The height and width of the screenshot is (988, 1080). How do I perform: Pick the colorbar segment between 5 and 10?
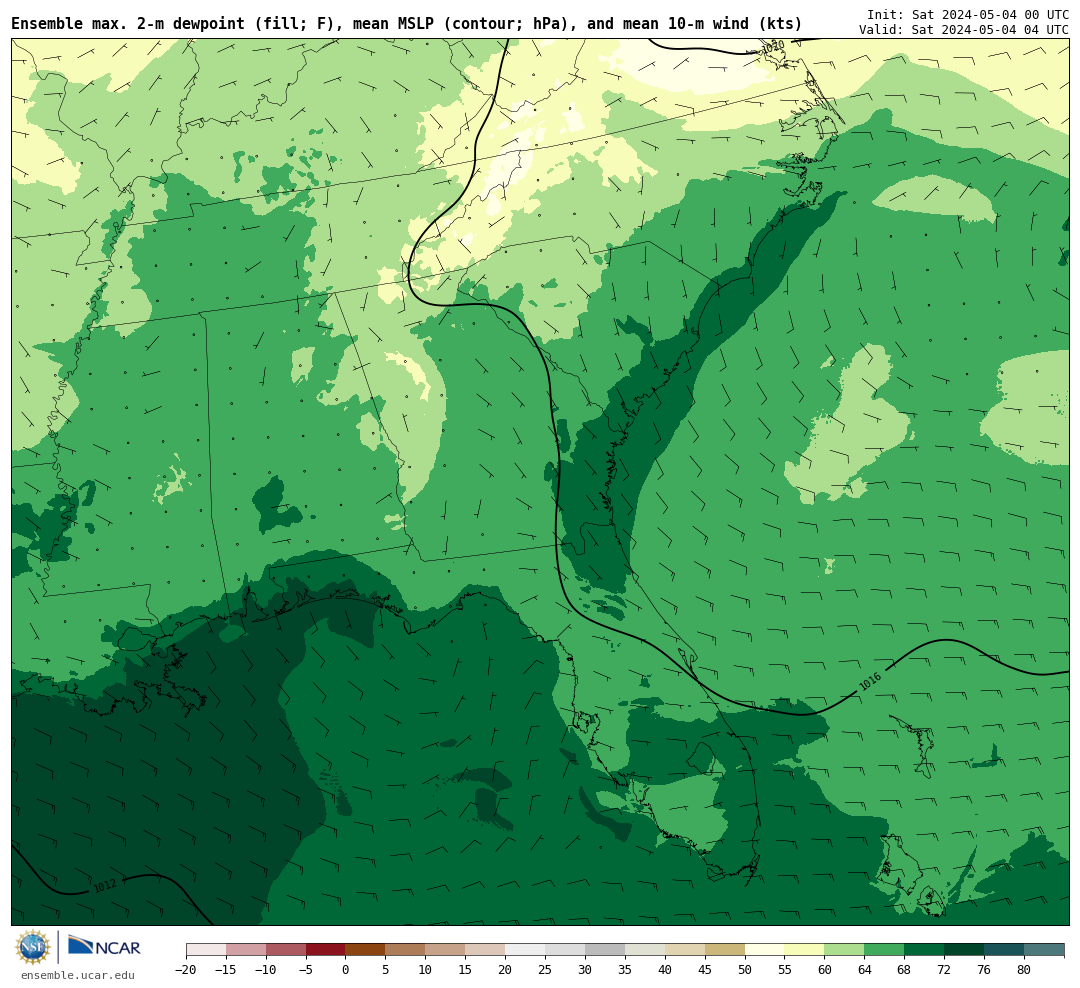pyautogui.click(x=406, y=950)
